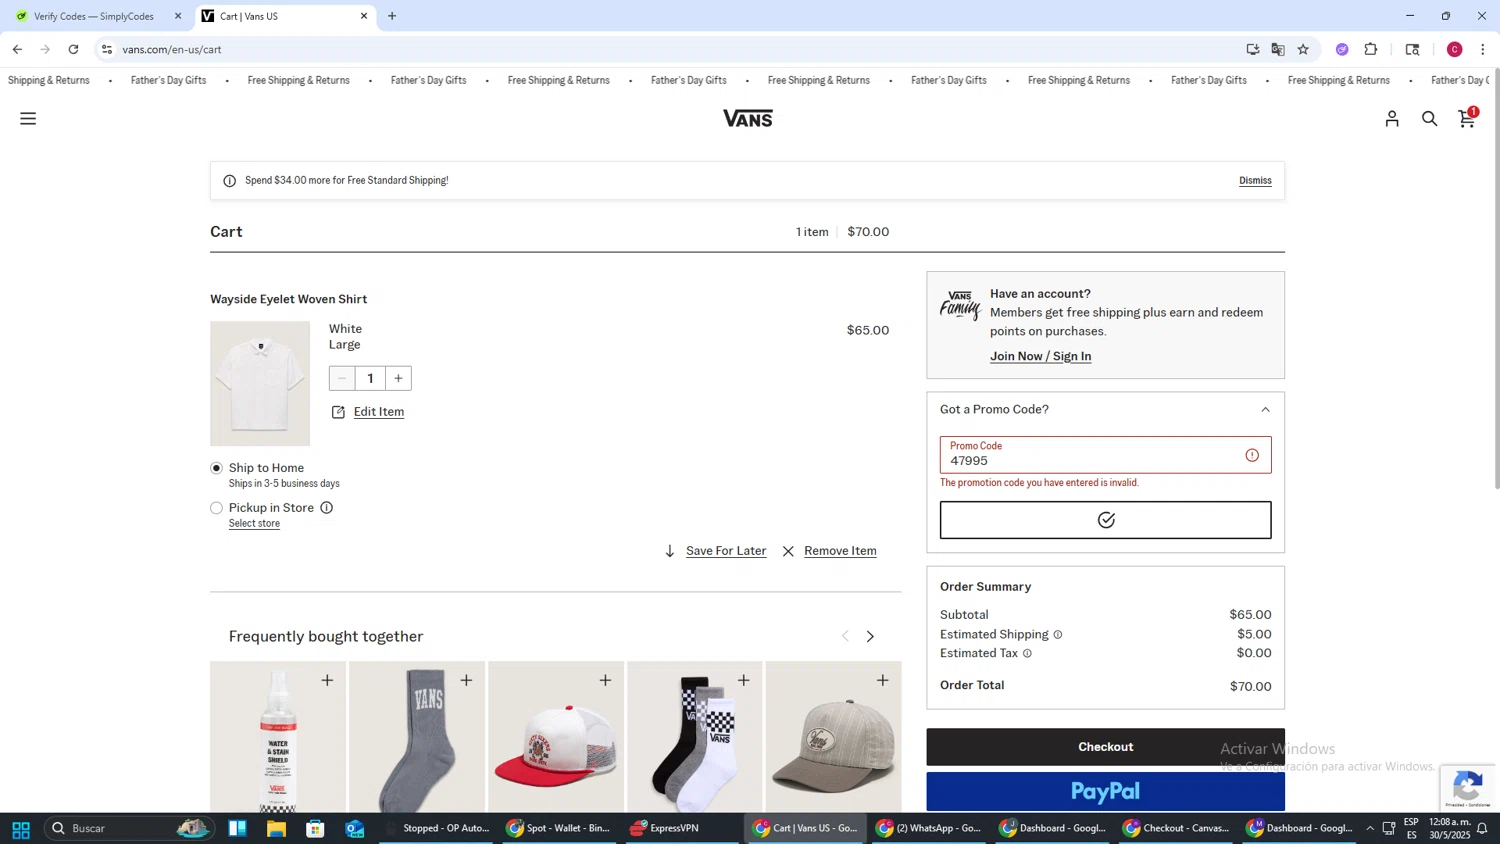1500x844 pixels.
Task: Open Microsoft Store from the taskbar
Action: (315, 829)
